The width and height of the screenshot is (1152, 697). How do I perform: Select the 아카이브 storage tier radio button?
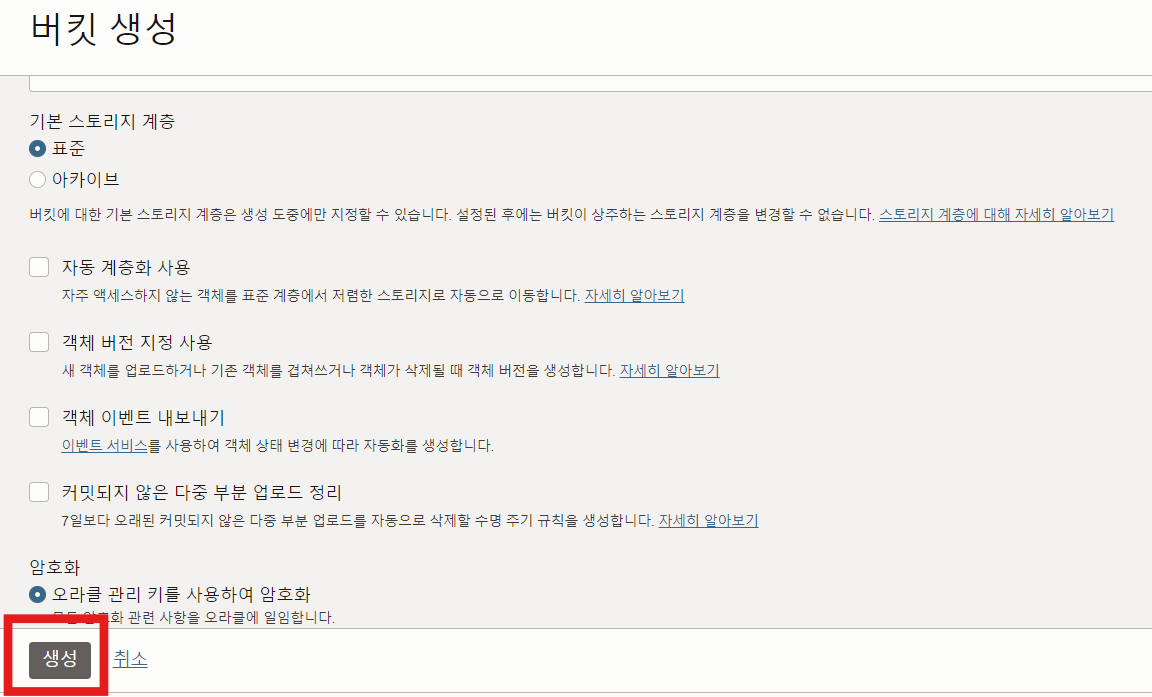click(37, 179)
